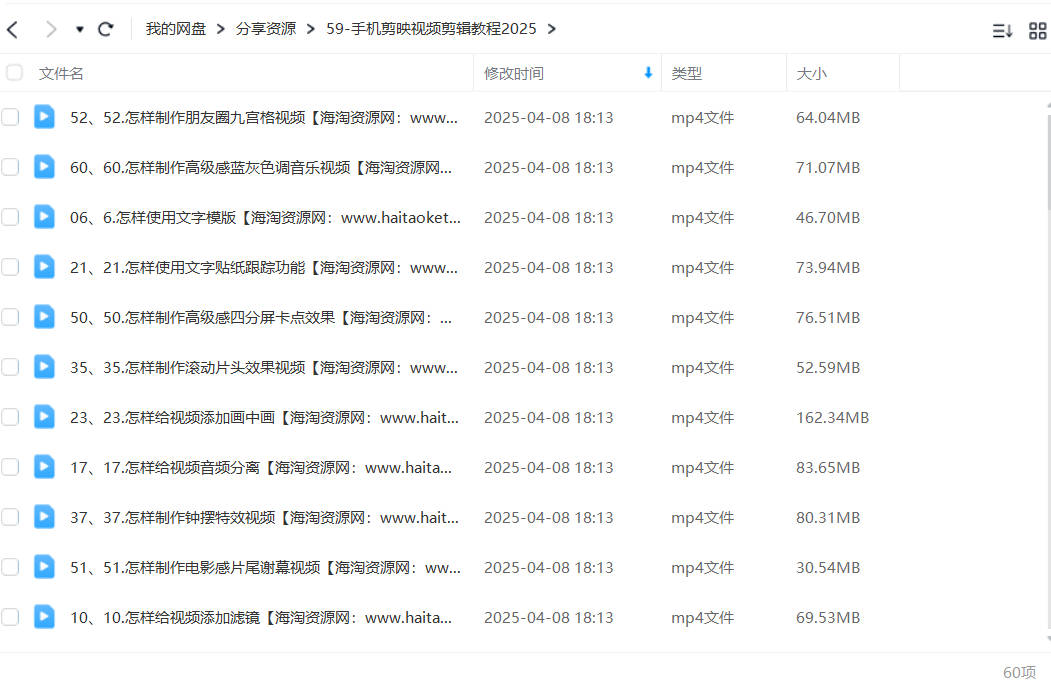
Task: Expand chevron after 分享资源 breadcrumb
Action: (310, 30)
